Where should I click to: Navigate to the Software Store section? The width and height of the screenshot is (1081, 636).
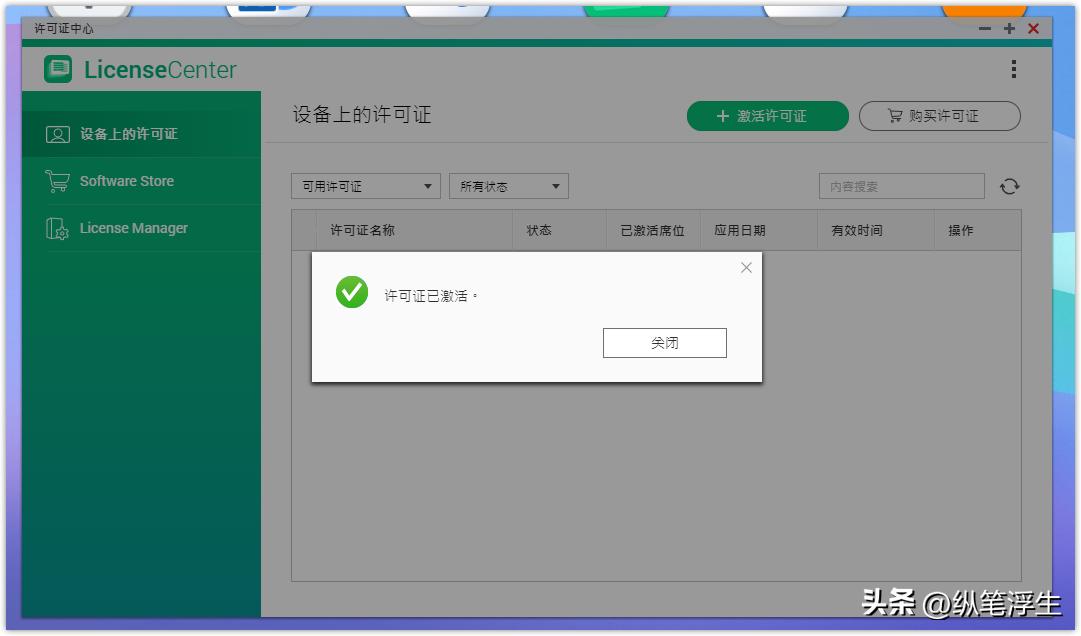point(126,180)
